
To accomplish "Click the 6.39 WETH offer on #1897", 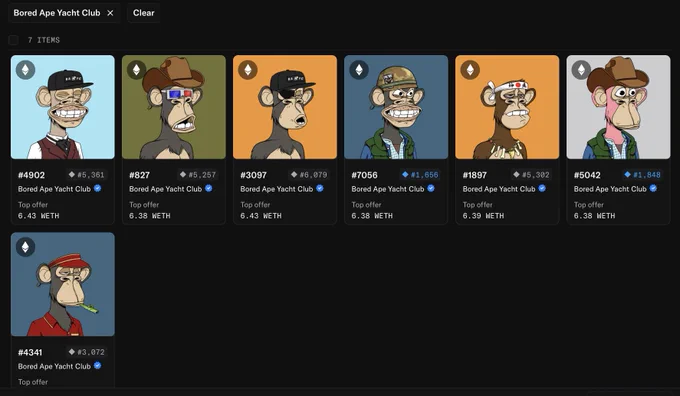I will click(483, 216).
